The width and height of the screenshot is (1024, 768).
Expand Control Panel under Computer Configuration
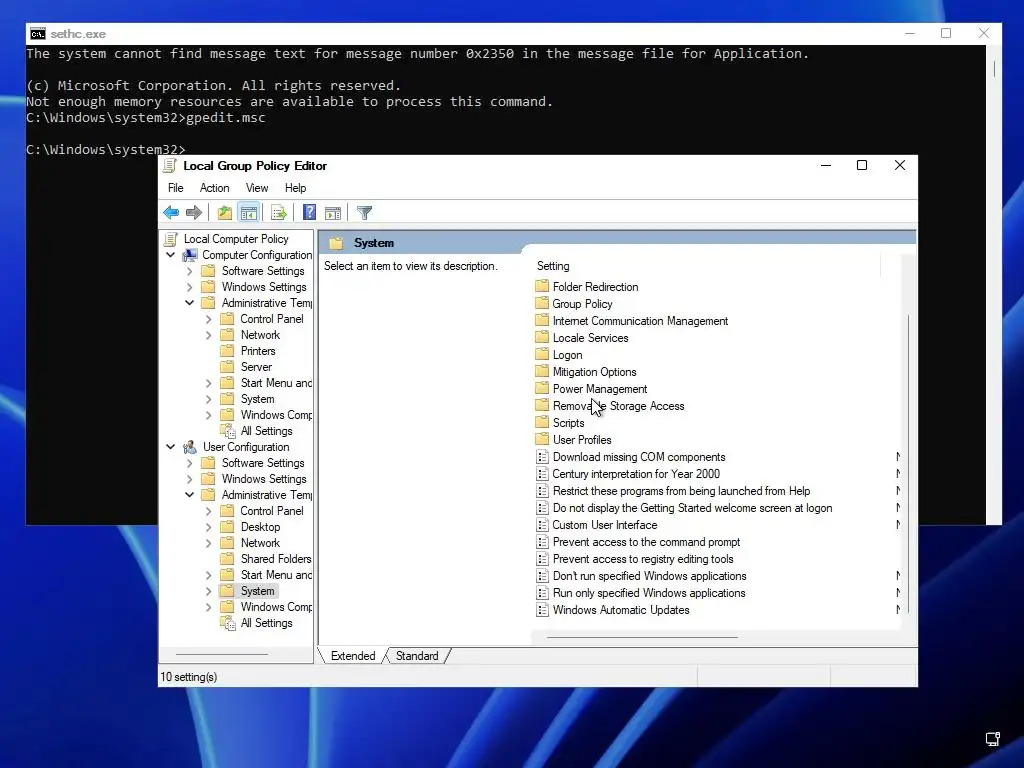(208, 319)
